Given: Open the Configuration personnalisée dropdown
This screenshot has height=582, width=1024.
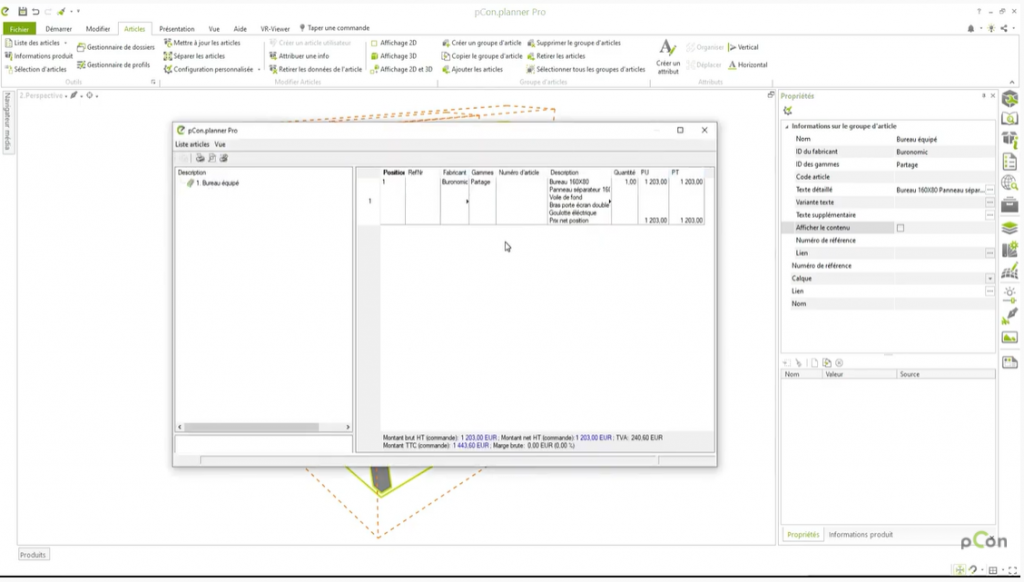Looking at the screenshot, I should [x=259, y=69].
